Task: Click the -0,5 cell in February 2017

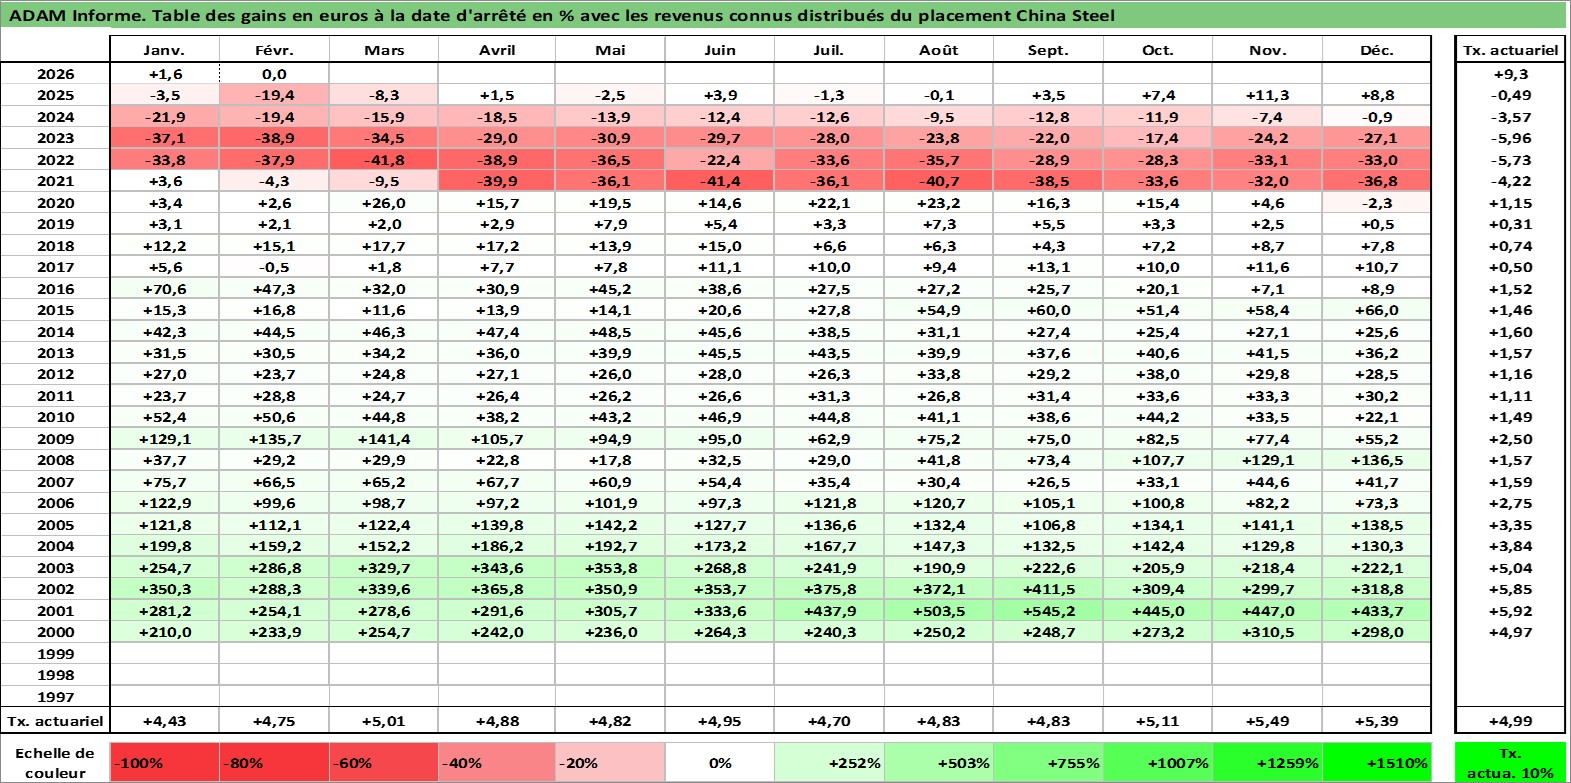Action: pos(274,267)
